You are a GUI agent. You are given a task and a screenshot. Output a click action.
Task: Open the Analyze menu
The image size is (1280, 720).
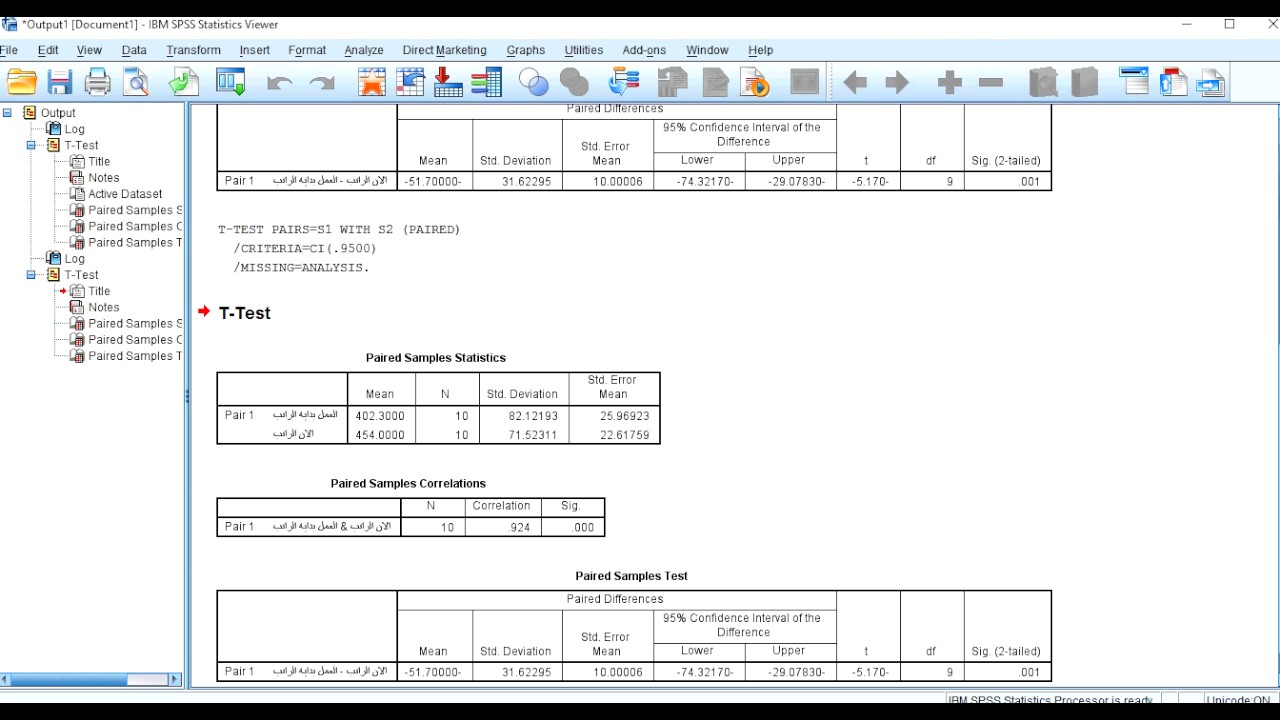(x=364, y=50)
